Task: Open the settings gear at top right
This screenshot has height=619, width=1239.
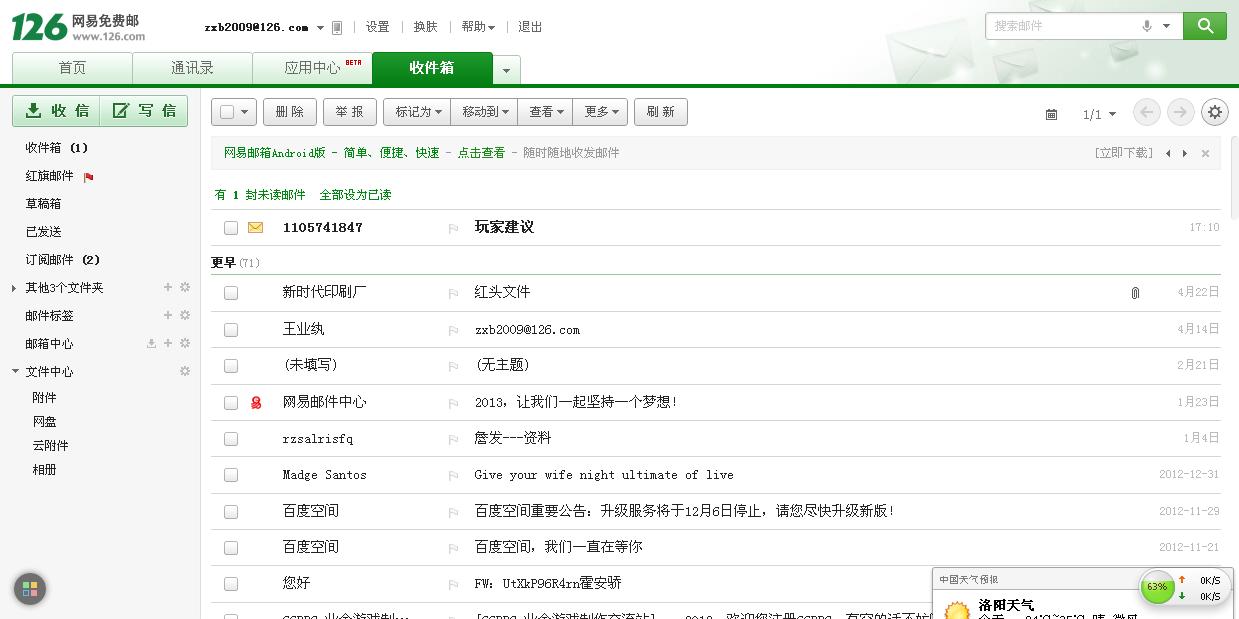Action: tap(1215, 112)
